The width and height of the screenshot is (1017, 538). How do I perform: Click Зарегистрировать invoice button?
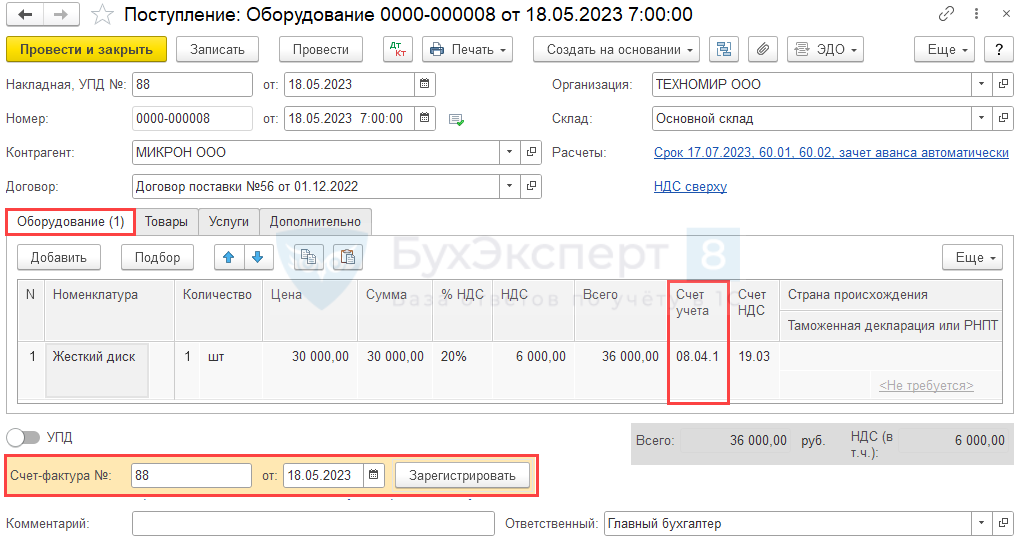[461, 476]
